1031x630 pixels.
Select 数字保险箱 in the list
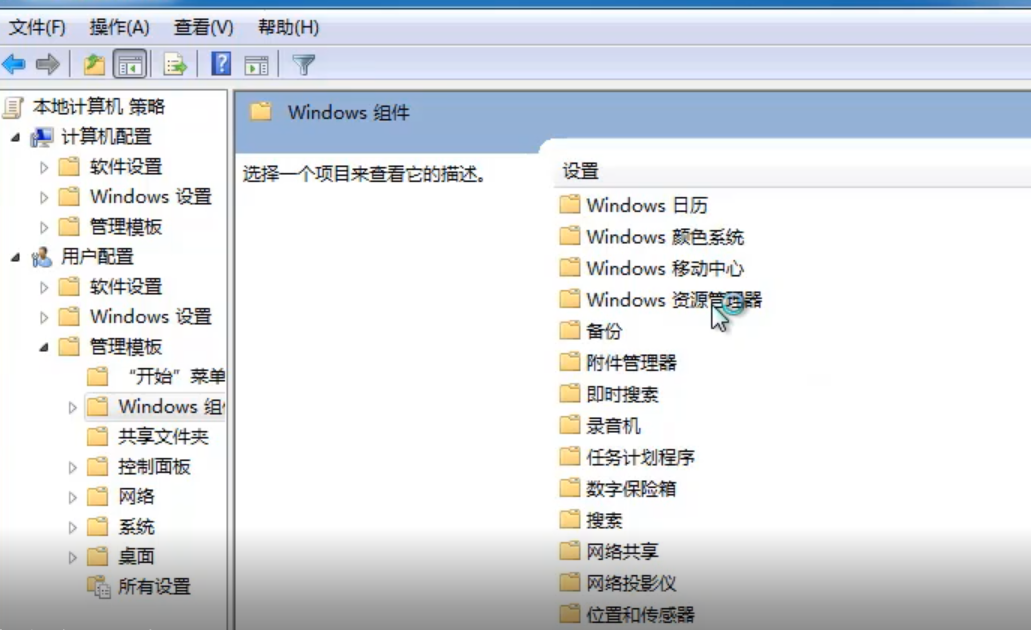click(631, 489)
